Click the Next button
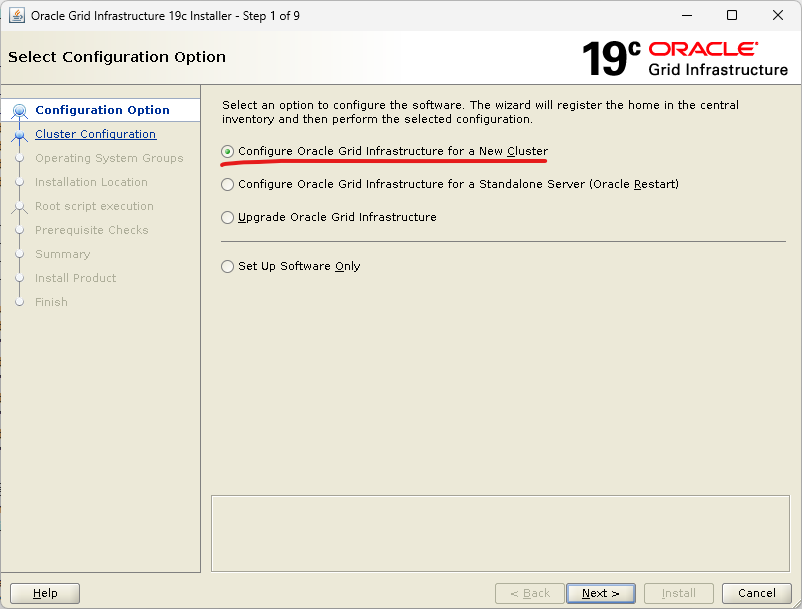 600,593
